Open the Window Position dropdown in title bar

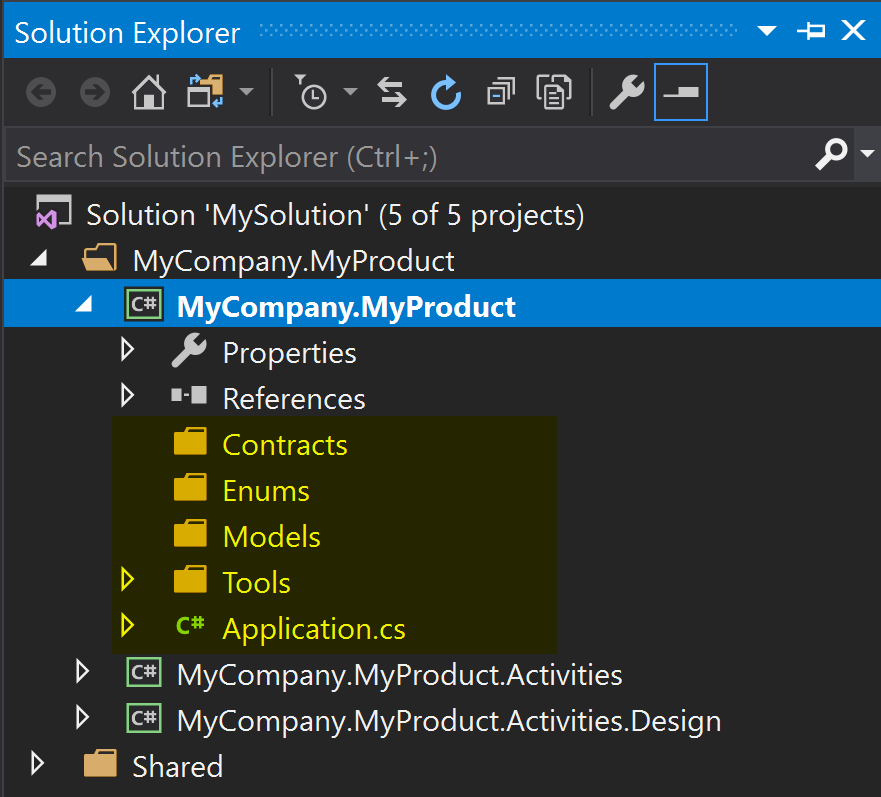(x=767, y=32)
